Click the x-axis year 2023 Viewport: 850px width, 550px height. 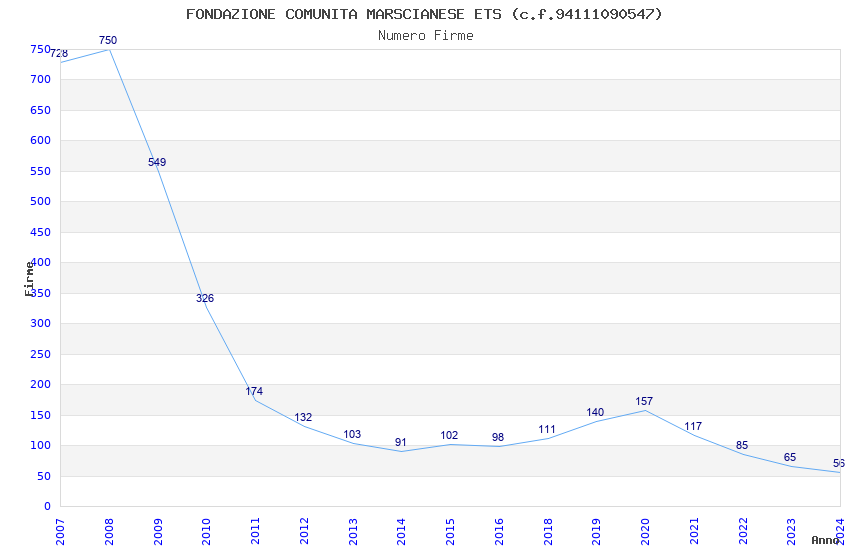791,532
